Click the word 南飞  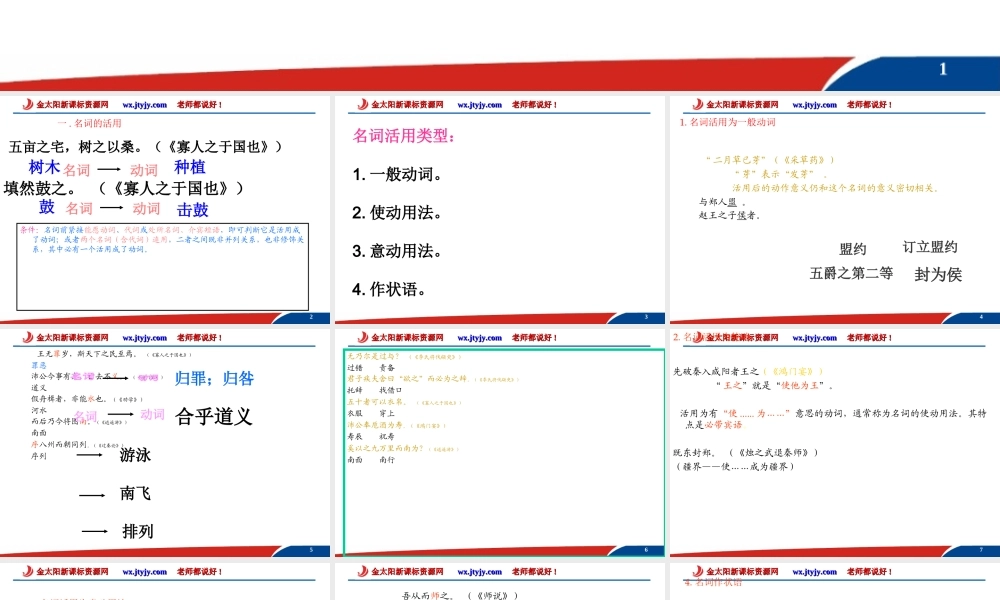pos(135,493)
